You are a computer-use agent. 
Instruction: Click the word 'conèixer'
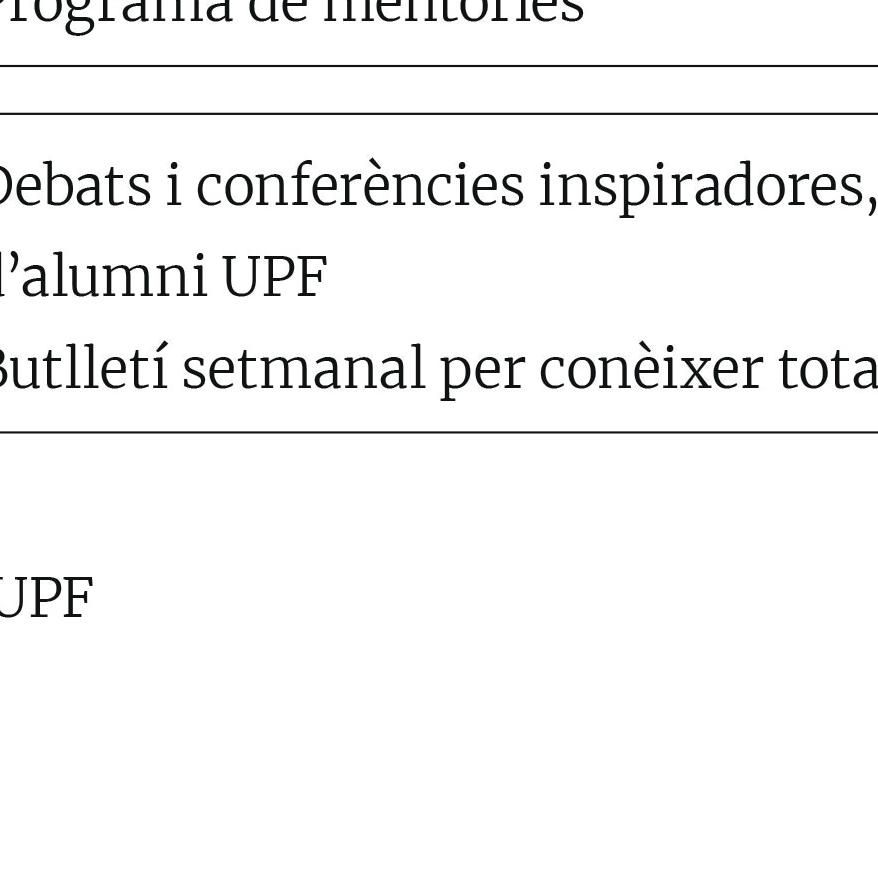coord(651,367)
